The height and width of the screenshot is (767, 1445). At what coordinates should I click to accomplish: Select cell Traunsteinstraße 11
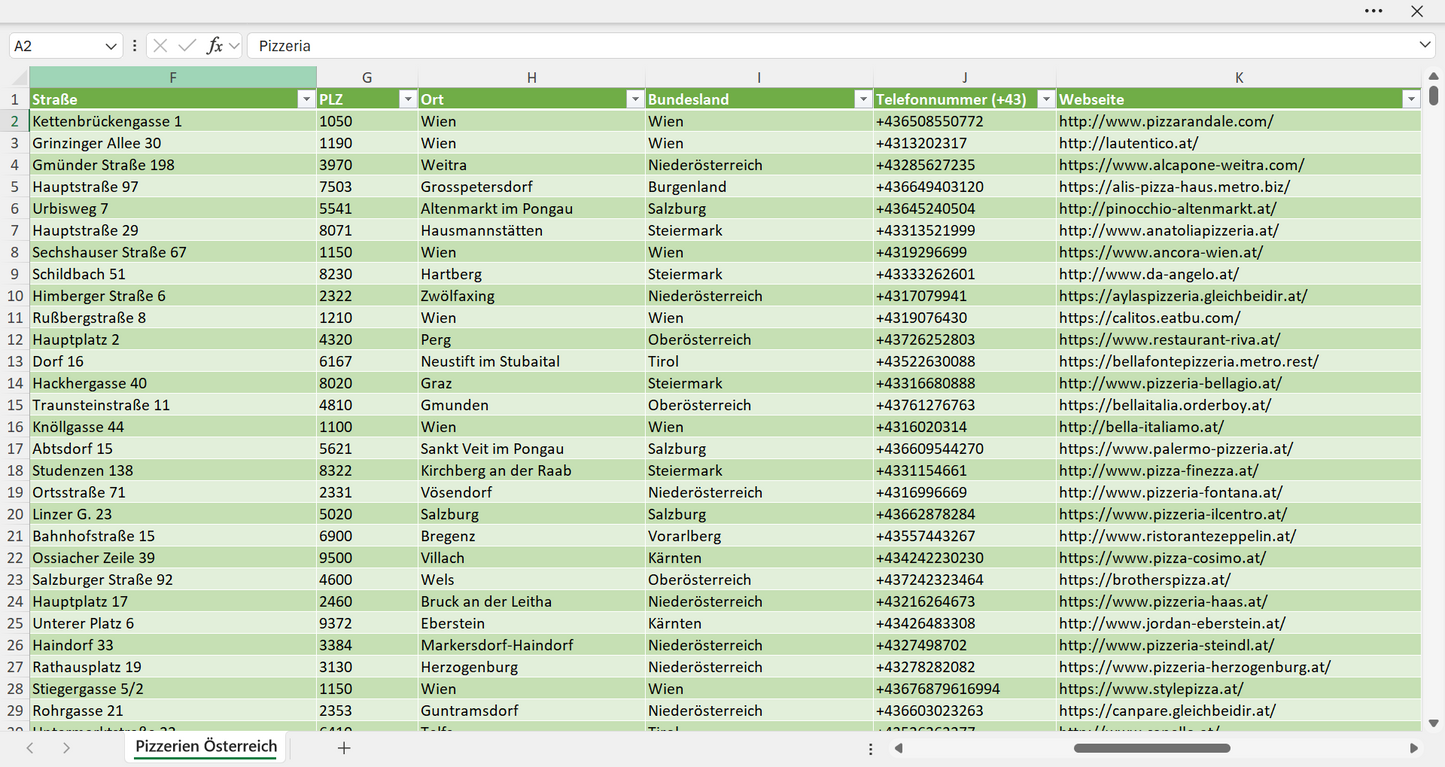pos(173,405)
